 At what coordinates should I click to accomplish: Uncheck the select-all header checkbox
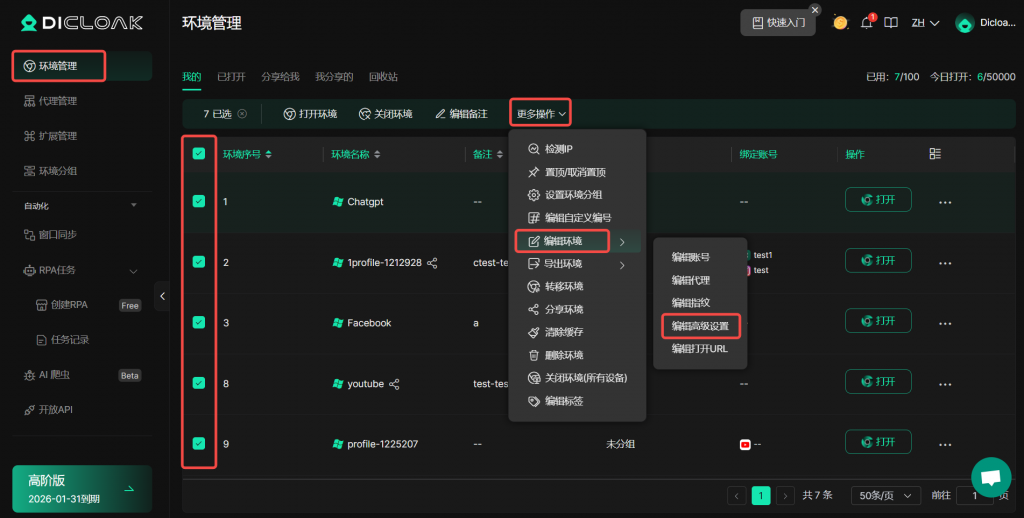click(x=199, y=154)
